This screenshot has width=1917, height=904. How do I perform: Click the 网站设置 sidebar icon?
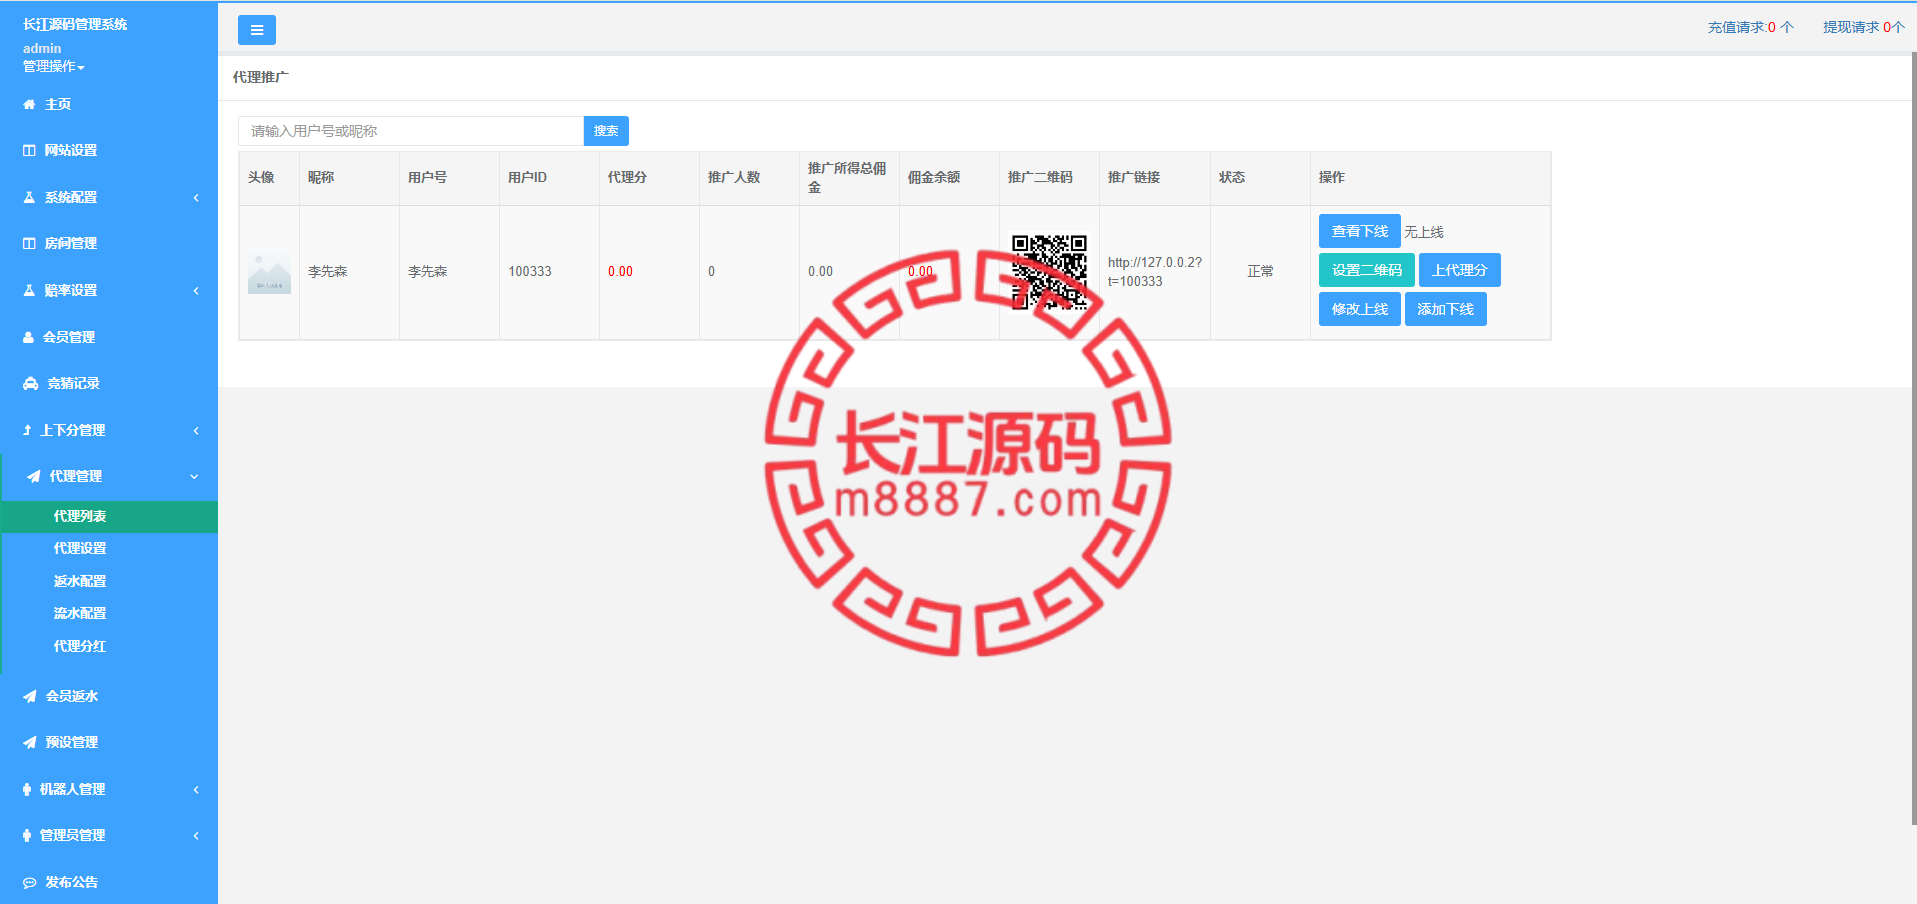pos(29,150)
